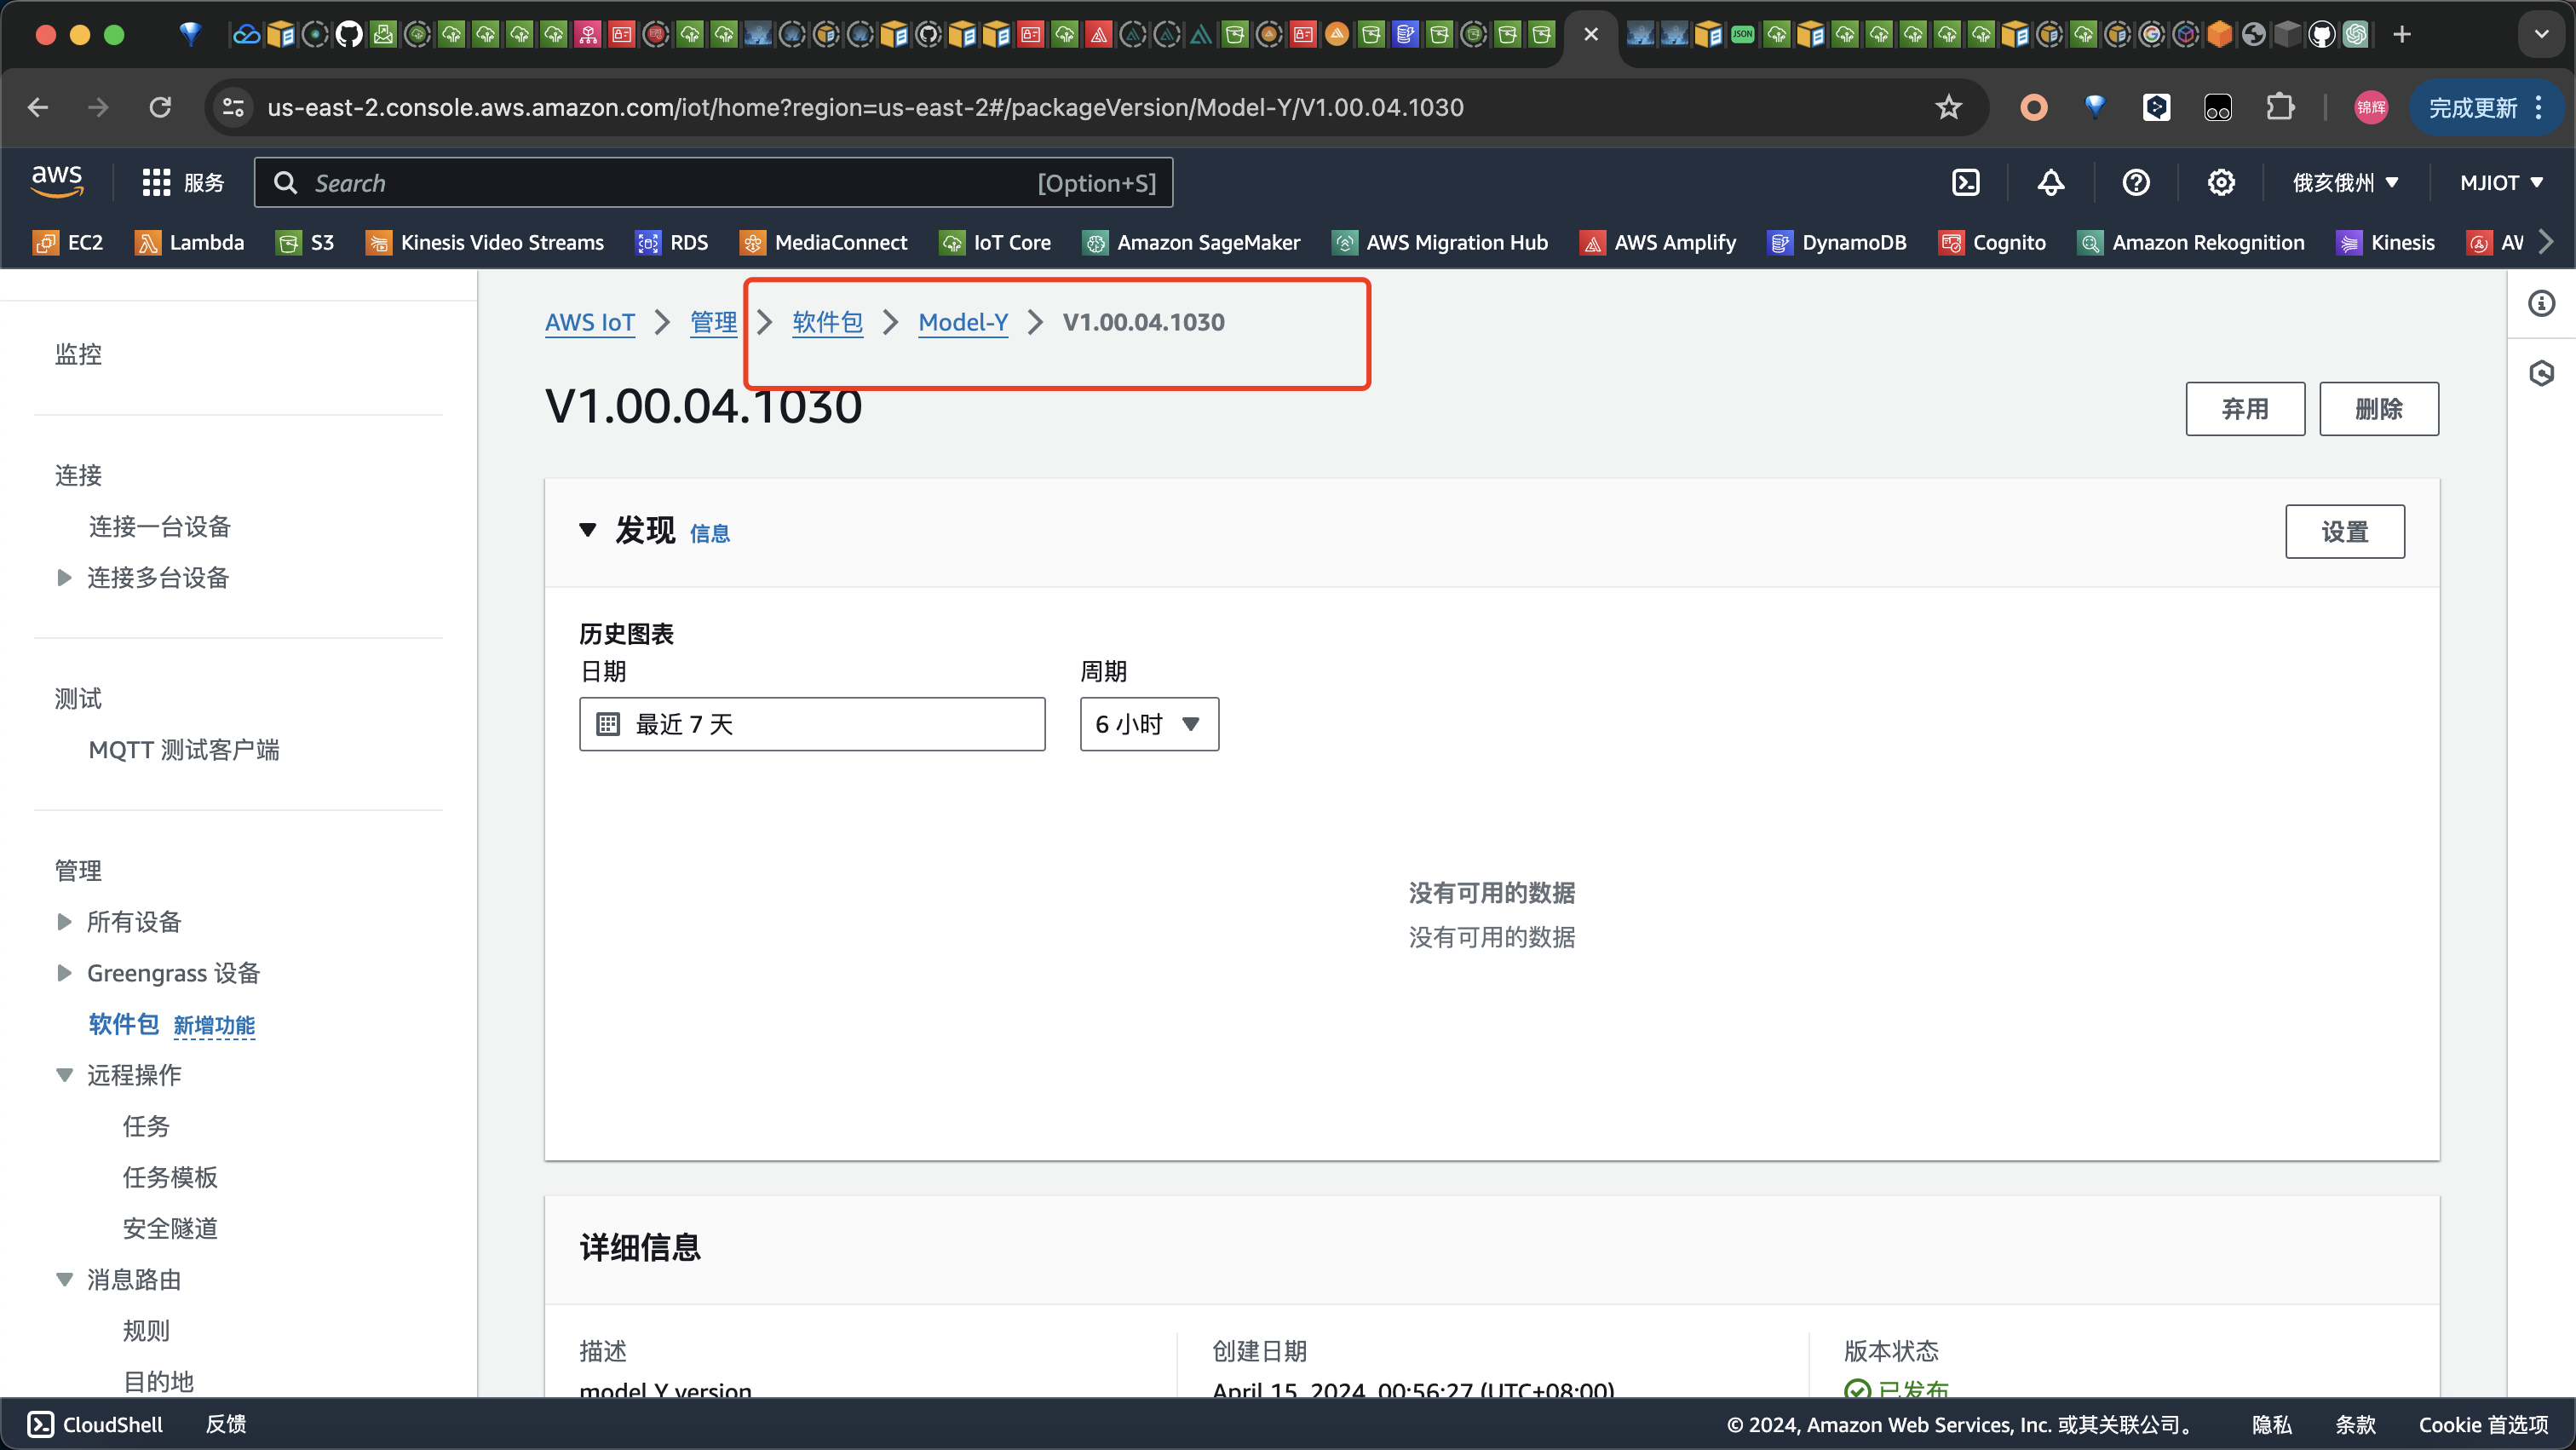
Task: Open 任务模板 sidebar item
Action: [x=170, y=1177]
